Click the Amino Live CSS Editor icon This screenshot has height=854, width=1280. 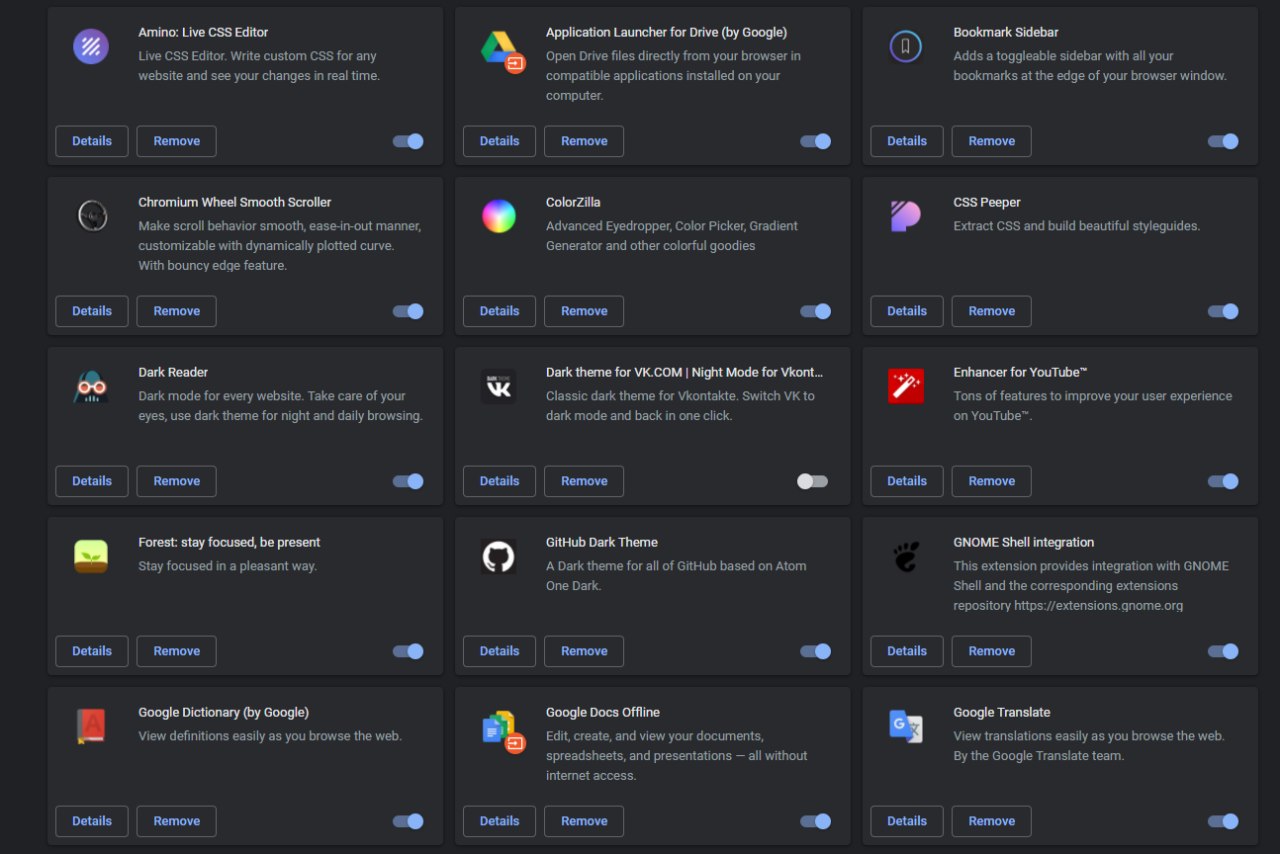pos(91,46)
